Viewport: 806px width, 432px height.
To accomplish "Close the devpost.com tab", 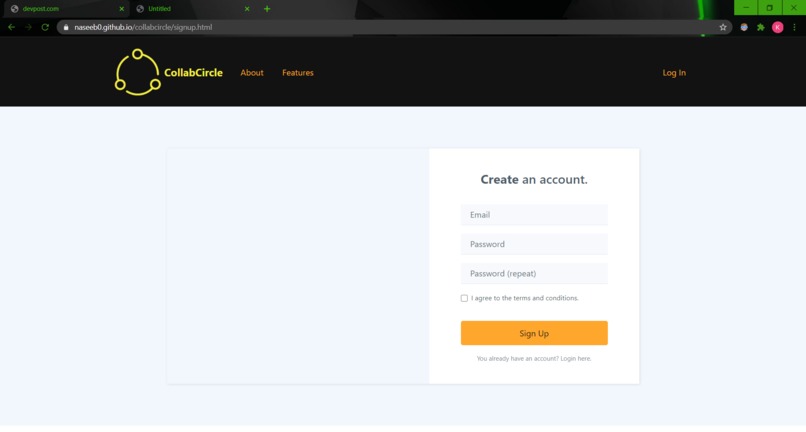I will [x=122, y=9].
